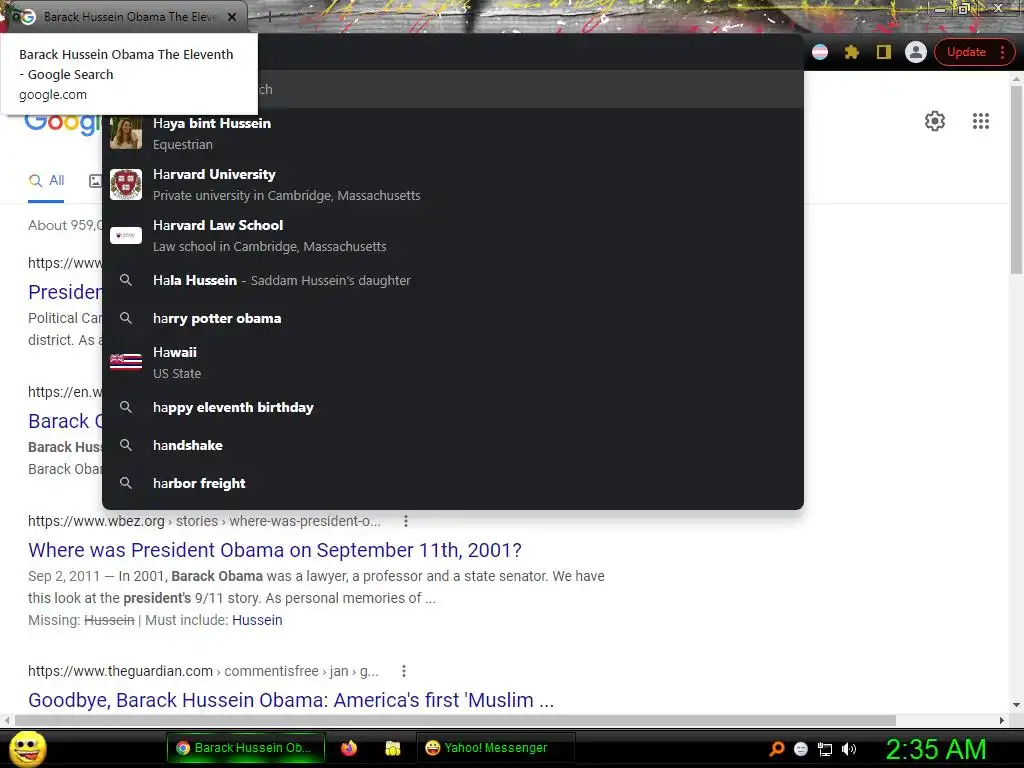Viewport: 1024px width, 768px height.
Task: Open the Chrome extensions puzzle icon
Action: click(x=852, y=52)
